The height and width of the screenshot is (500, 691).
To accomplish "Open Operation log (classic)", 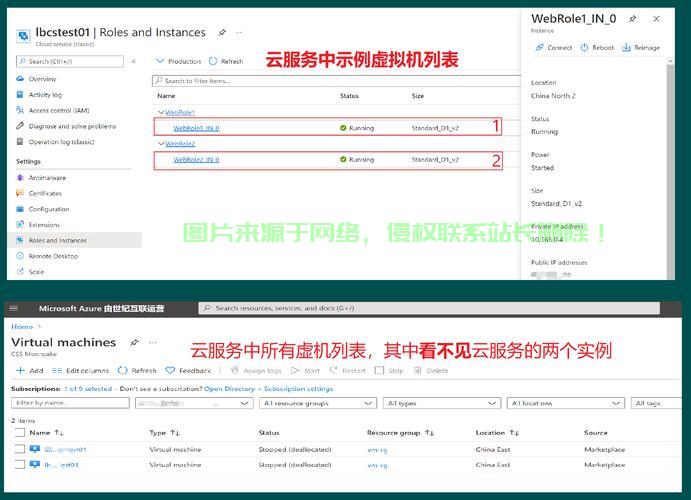I will point(61,142).
